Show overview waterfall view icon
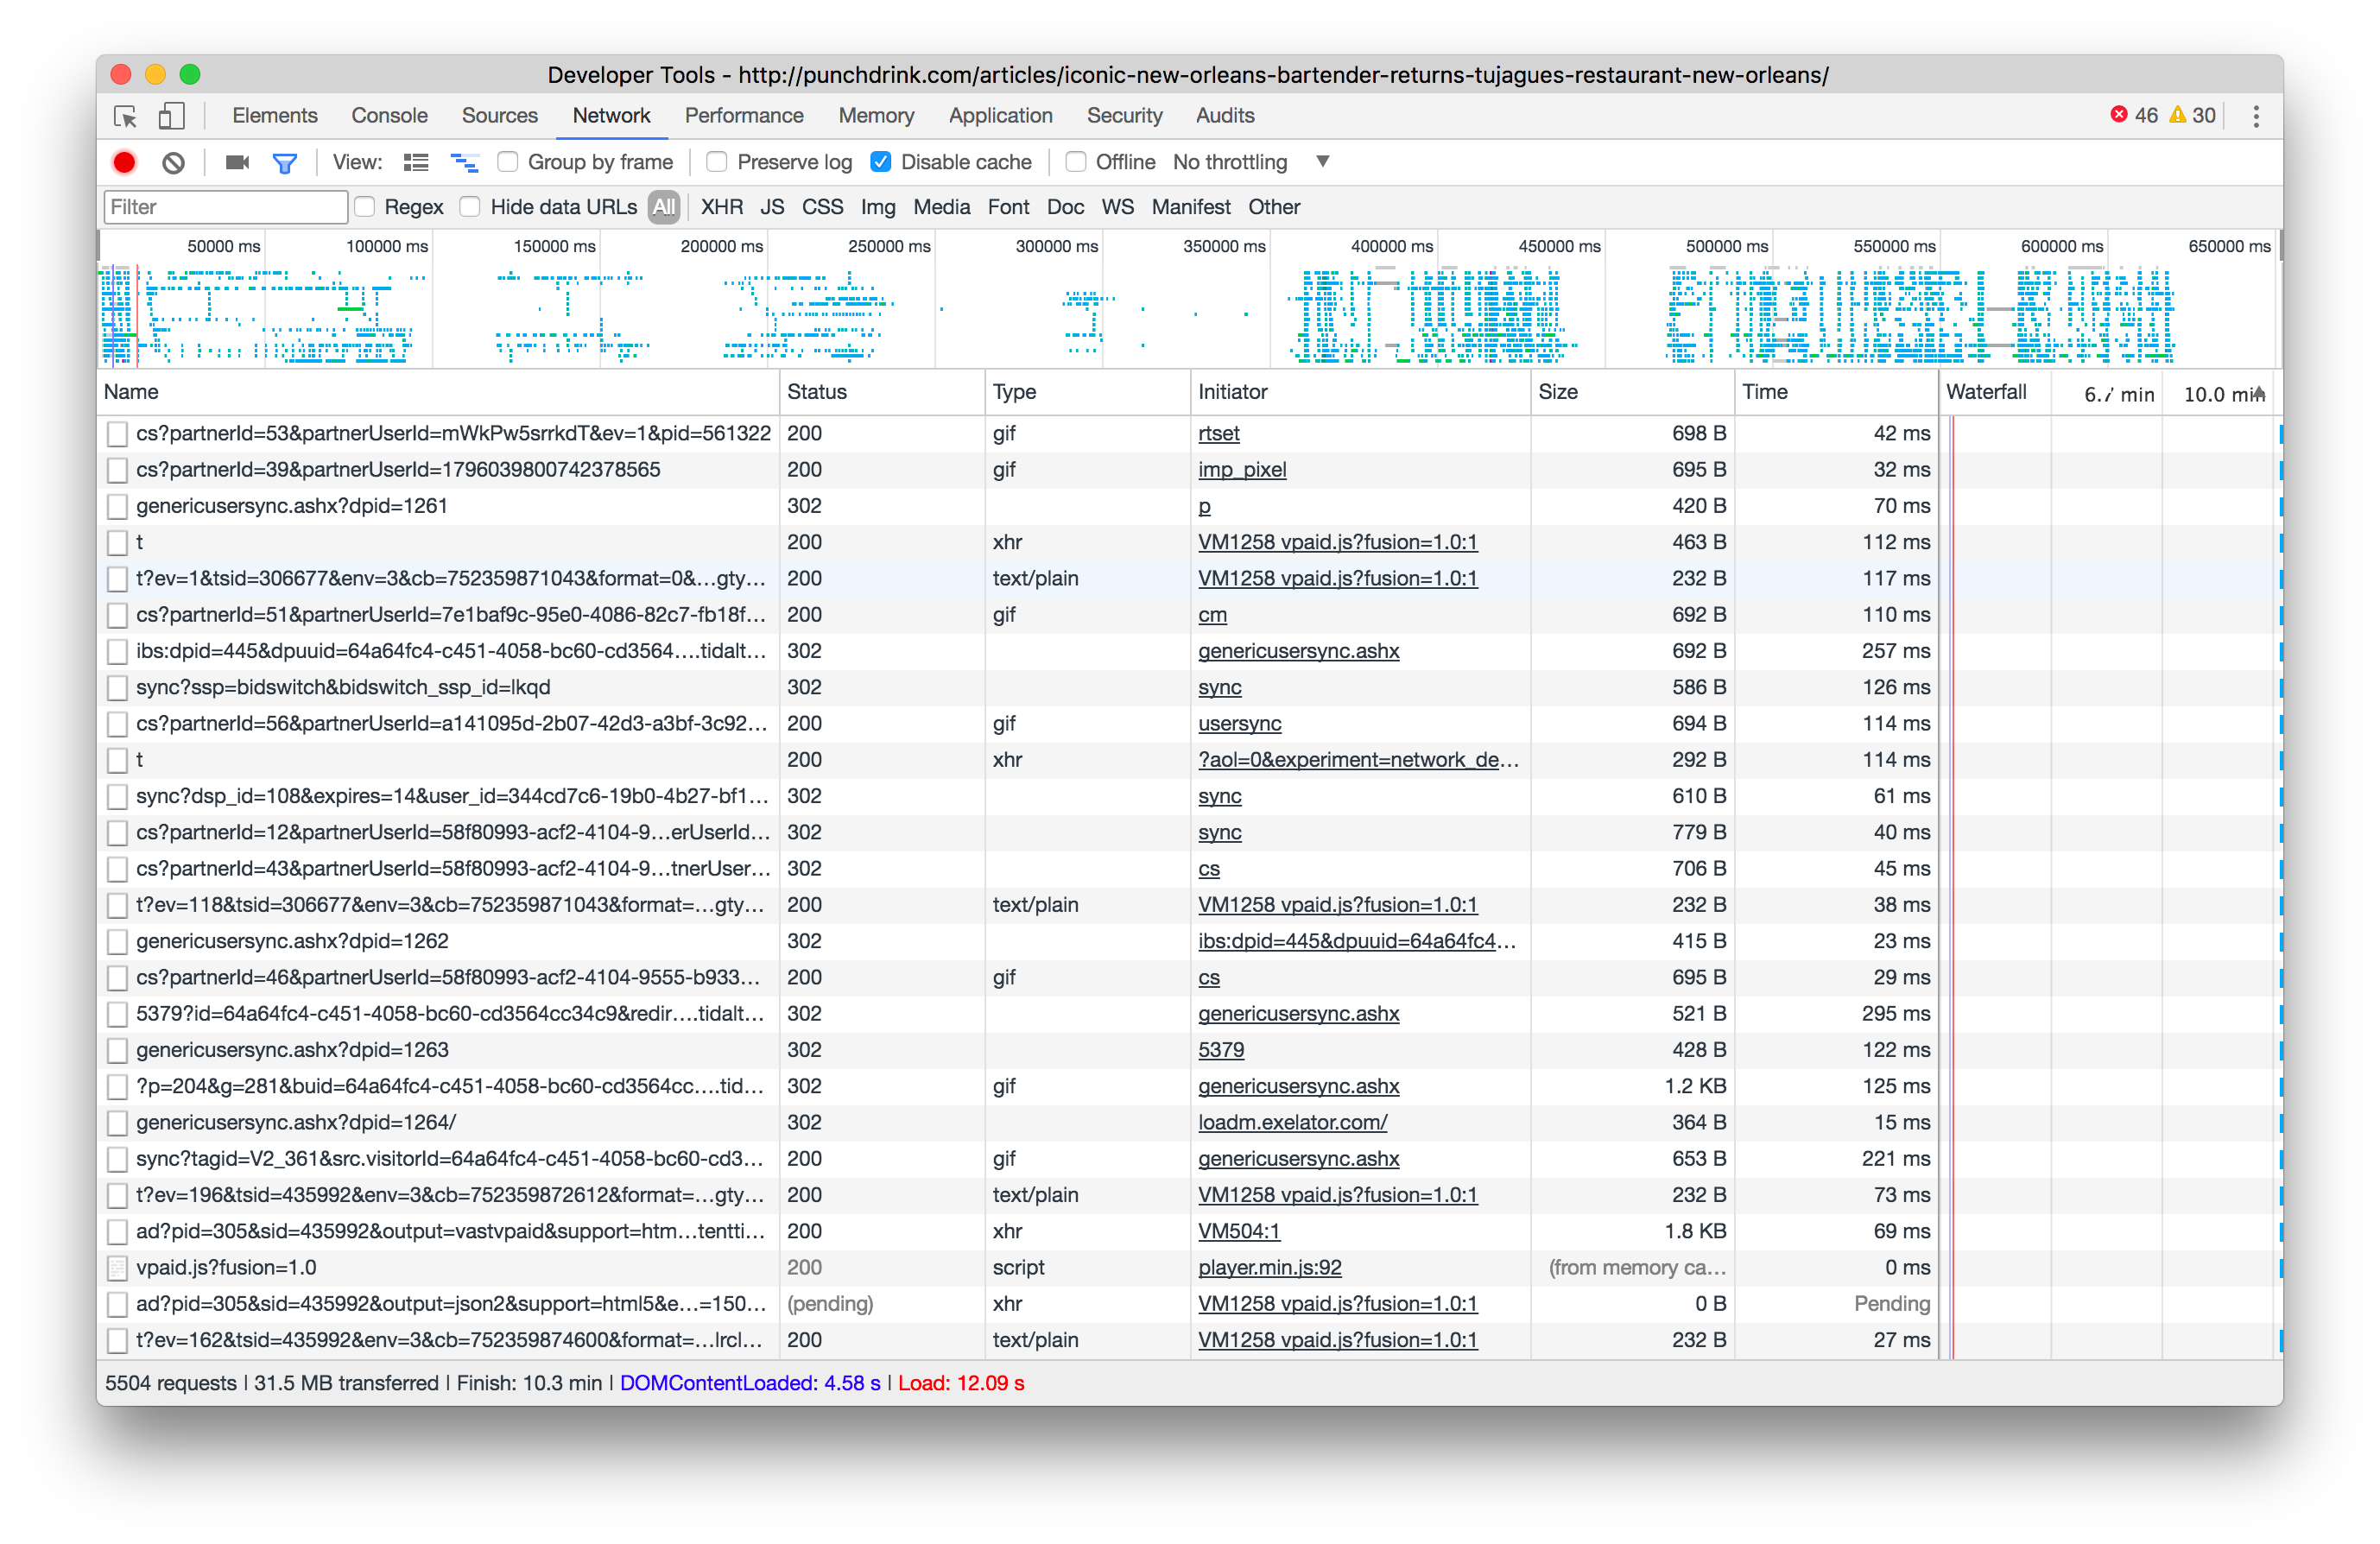 pyautogui.click(x=464, y=162)
